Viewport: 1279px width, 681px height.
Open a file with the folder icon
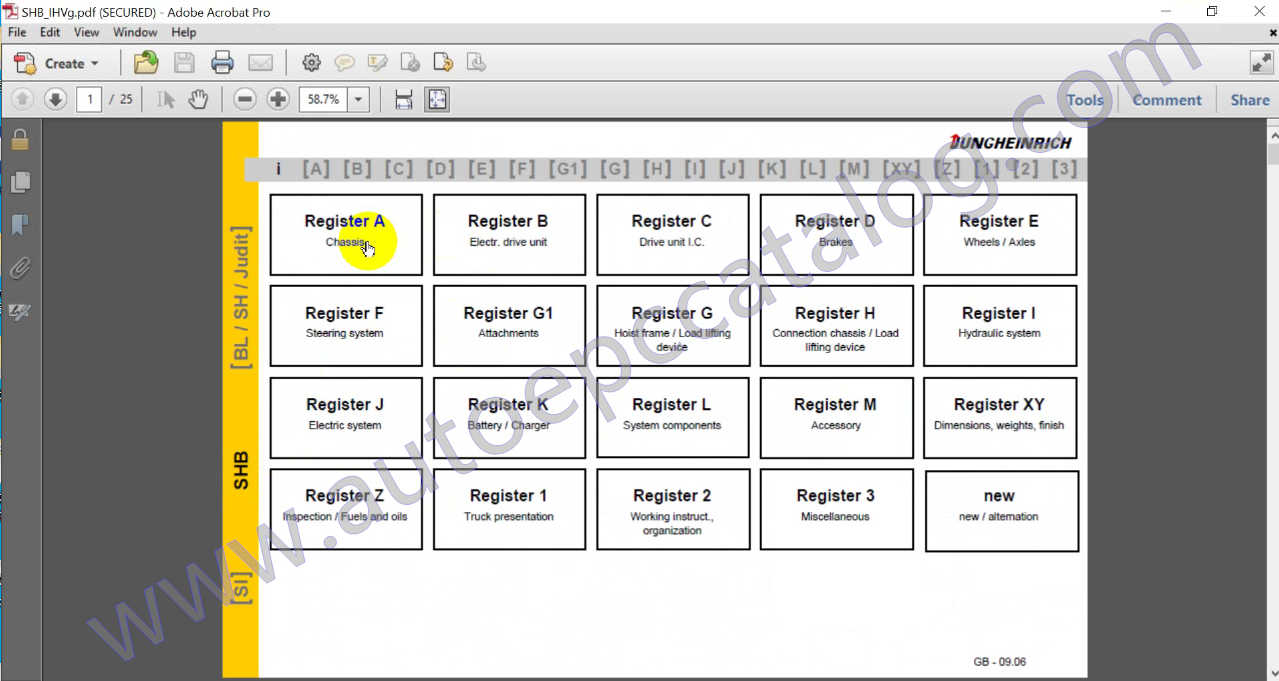pos(146,63)
